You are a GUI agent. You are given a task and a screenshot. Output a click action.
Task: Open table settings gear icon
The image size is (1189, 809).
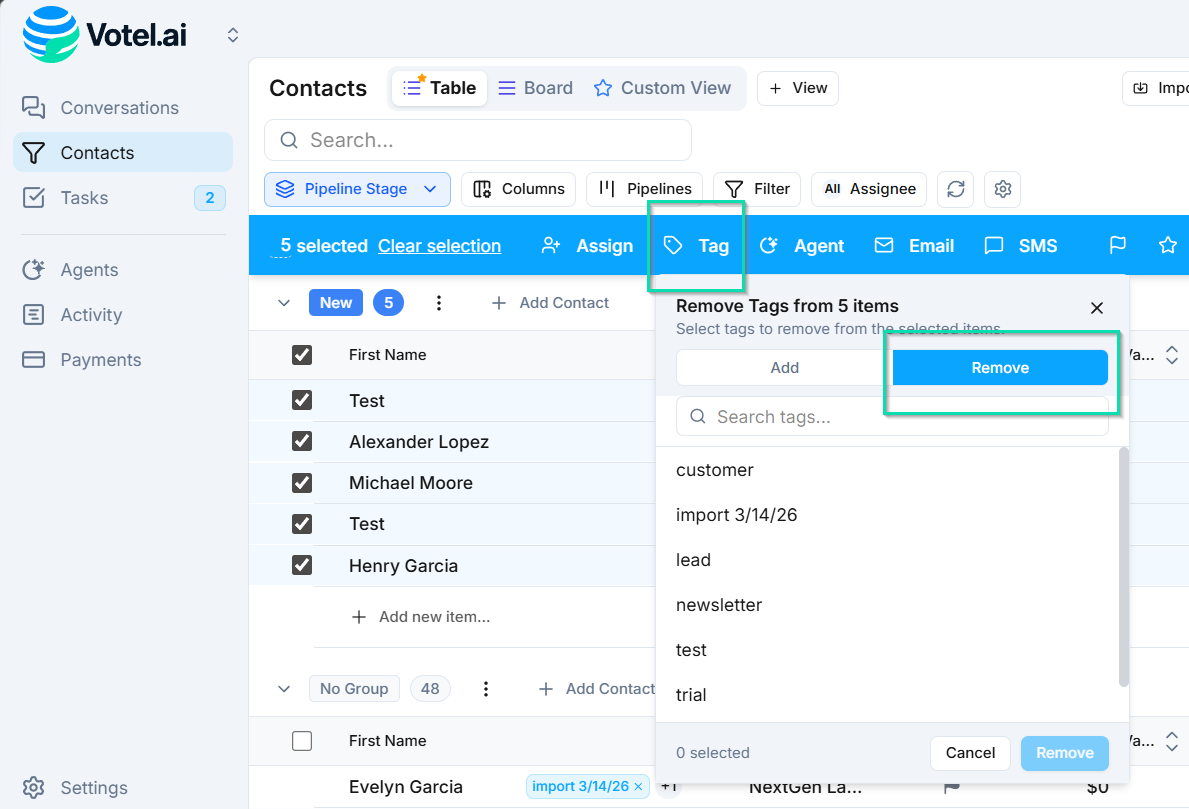pos(1003,189)
